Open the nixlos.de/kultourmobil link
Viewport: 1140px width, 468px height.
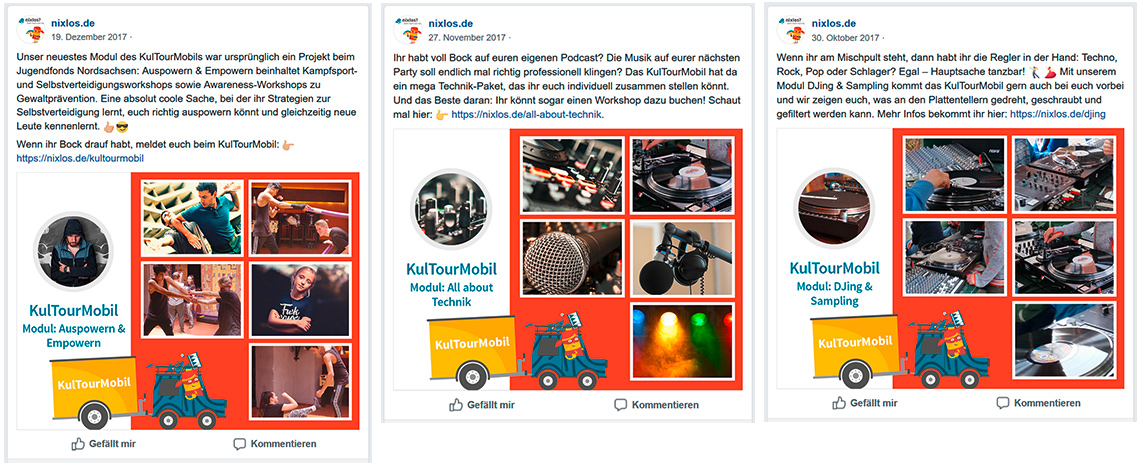pos(80,158)
